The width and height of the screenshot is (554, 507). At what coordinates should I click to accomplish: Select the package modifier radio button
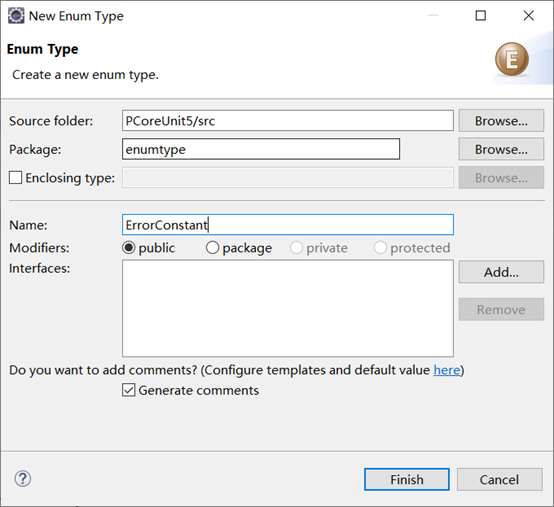pyautogui.click(x=212, y=248)
